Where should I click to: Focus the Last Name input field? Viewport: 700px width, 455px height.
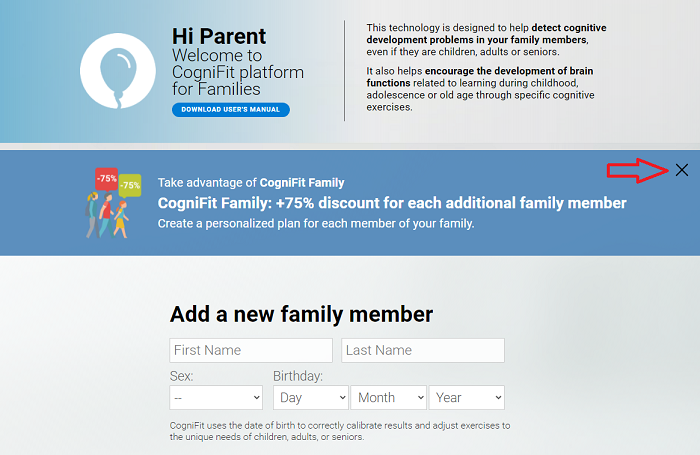click(423, 350)
